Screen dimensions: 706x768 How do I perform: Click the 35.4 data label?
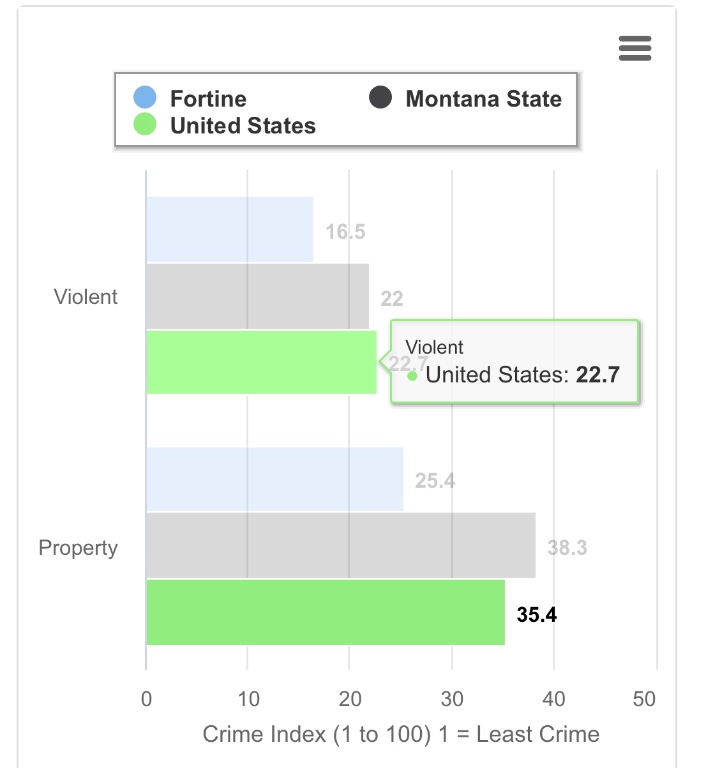click(536, 614)
